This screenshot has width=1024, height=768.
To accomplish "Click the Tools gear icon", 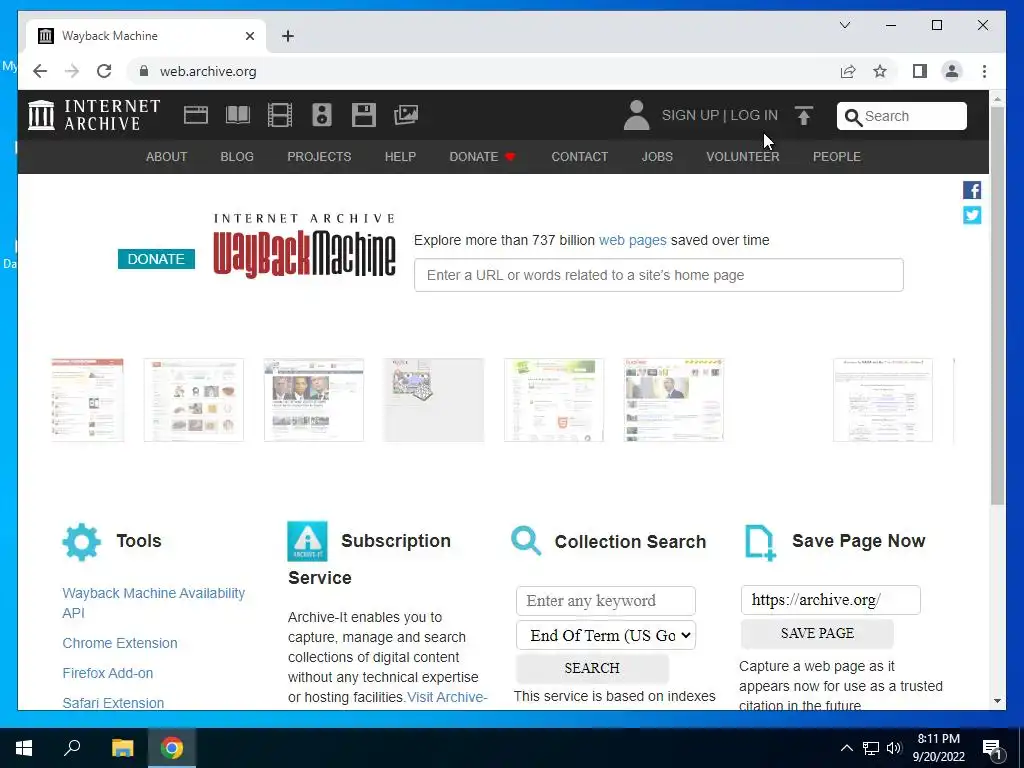I will coord(82,541).
